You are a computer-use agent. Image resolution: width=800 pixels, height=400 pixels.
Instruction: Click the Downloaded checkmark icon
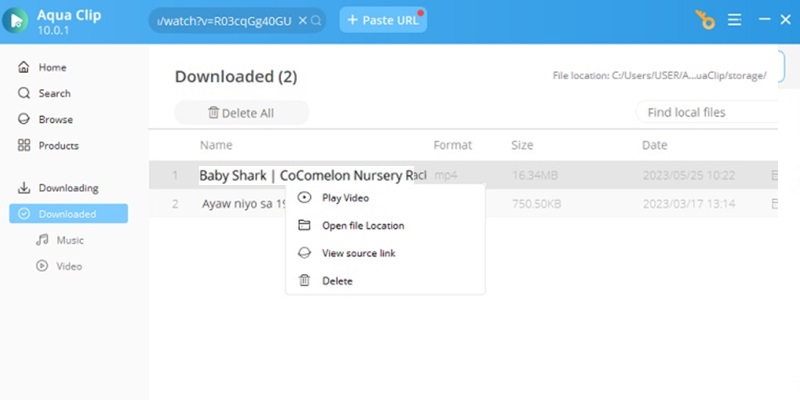click(23, 214)
